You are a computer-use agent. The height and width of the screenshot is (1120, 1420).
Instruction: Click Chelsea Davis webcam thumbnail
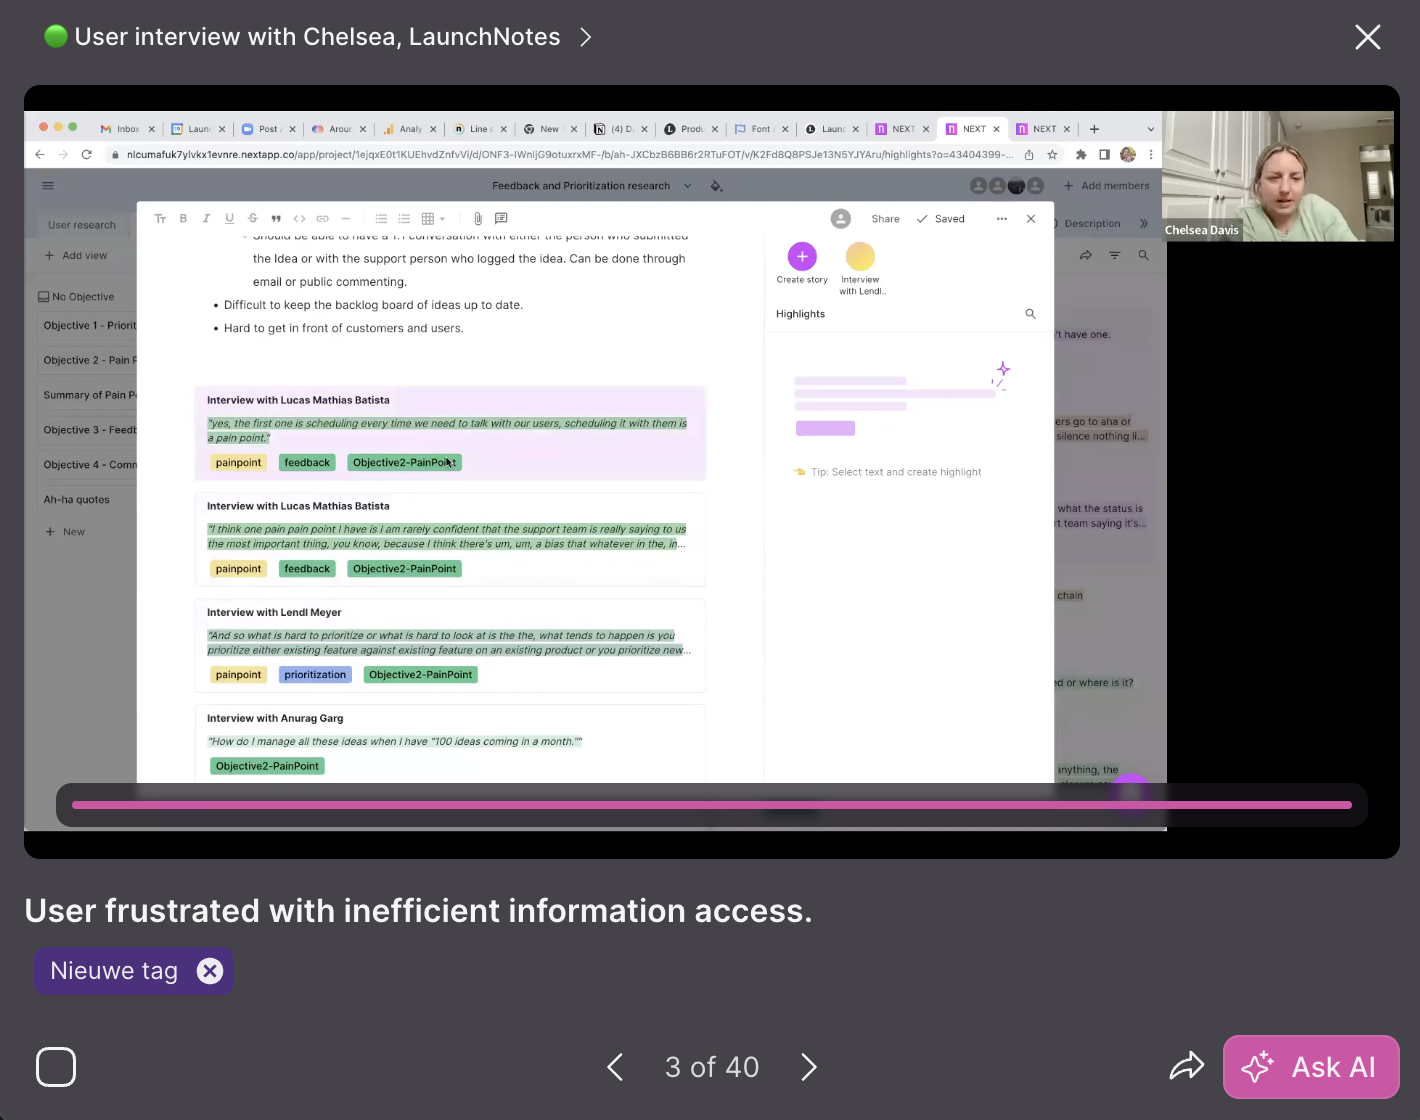(1277, 177)
